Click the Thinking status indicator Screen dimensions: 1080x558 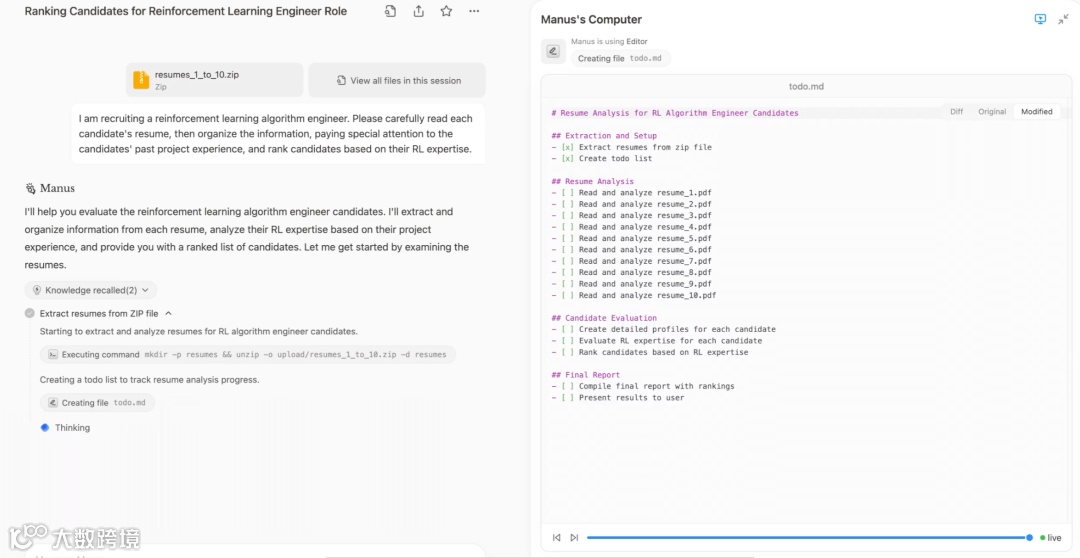coord(65,428)
